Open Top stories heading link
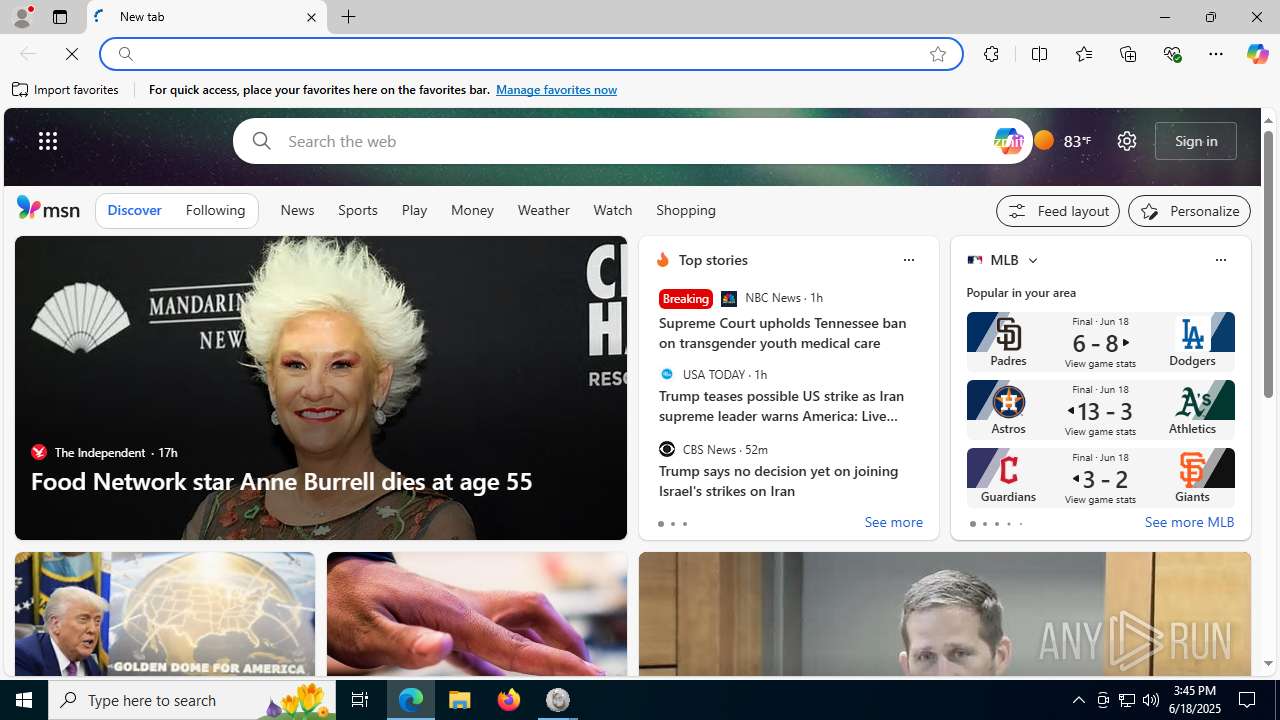 [x=713, y=260]
